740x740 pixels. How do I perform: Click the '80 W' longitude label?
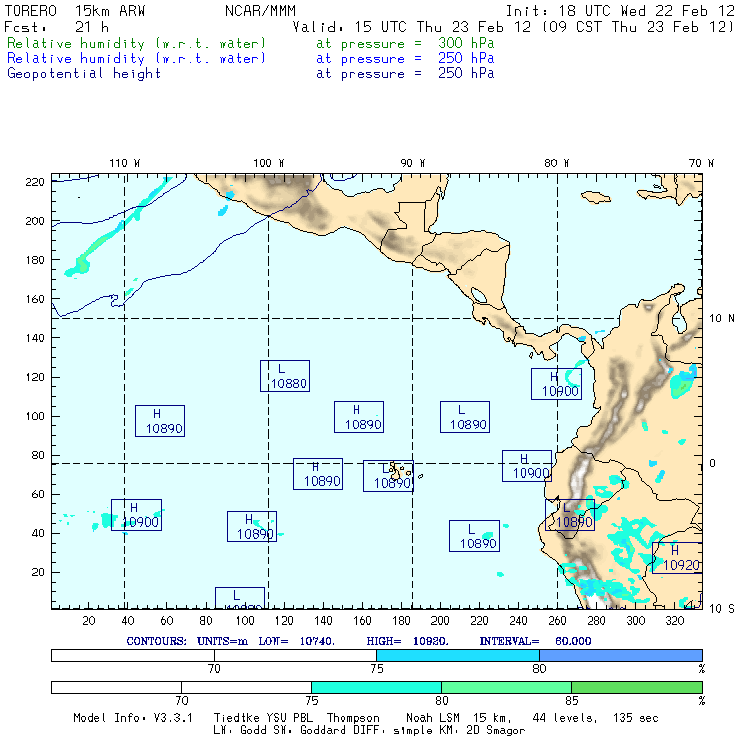click(556, 163)
